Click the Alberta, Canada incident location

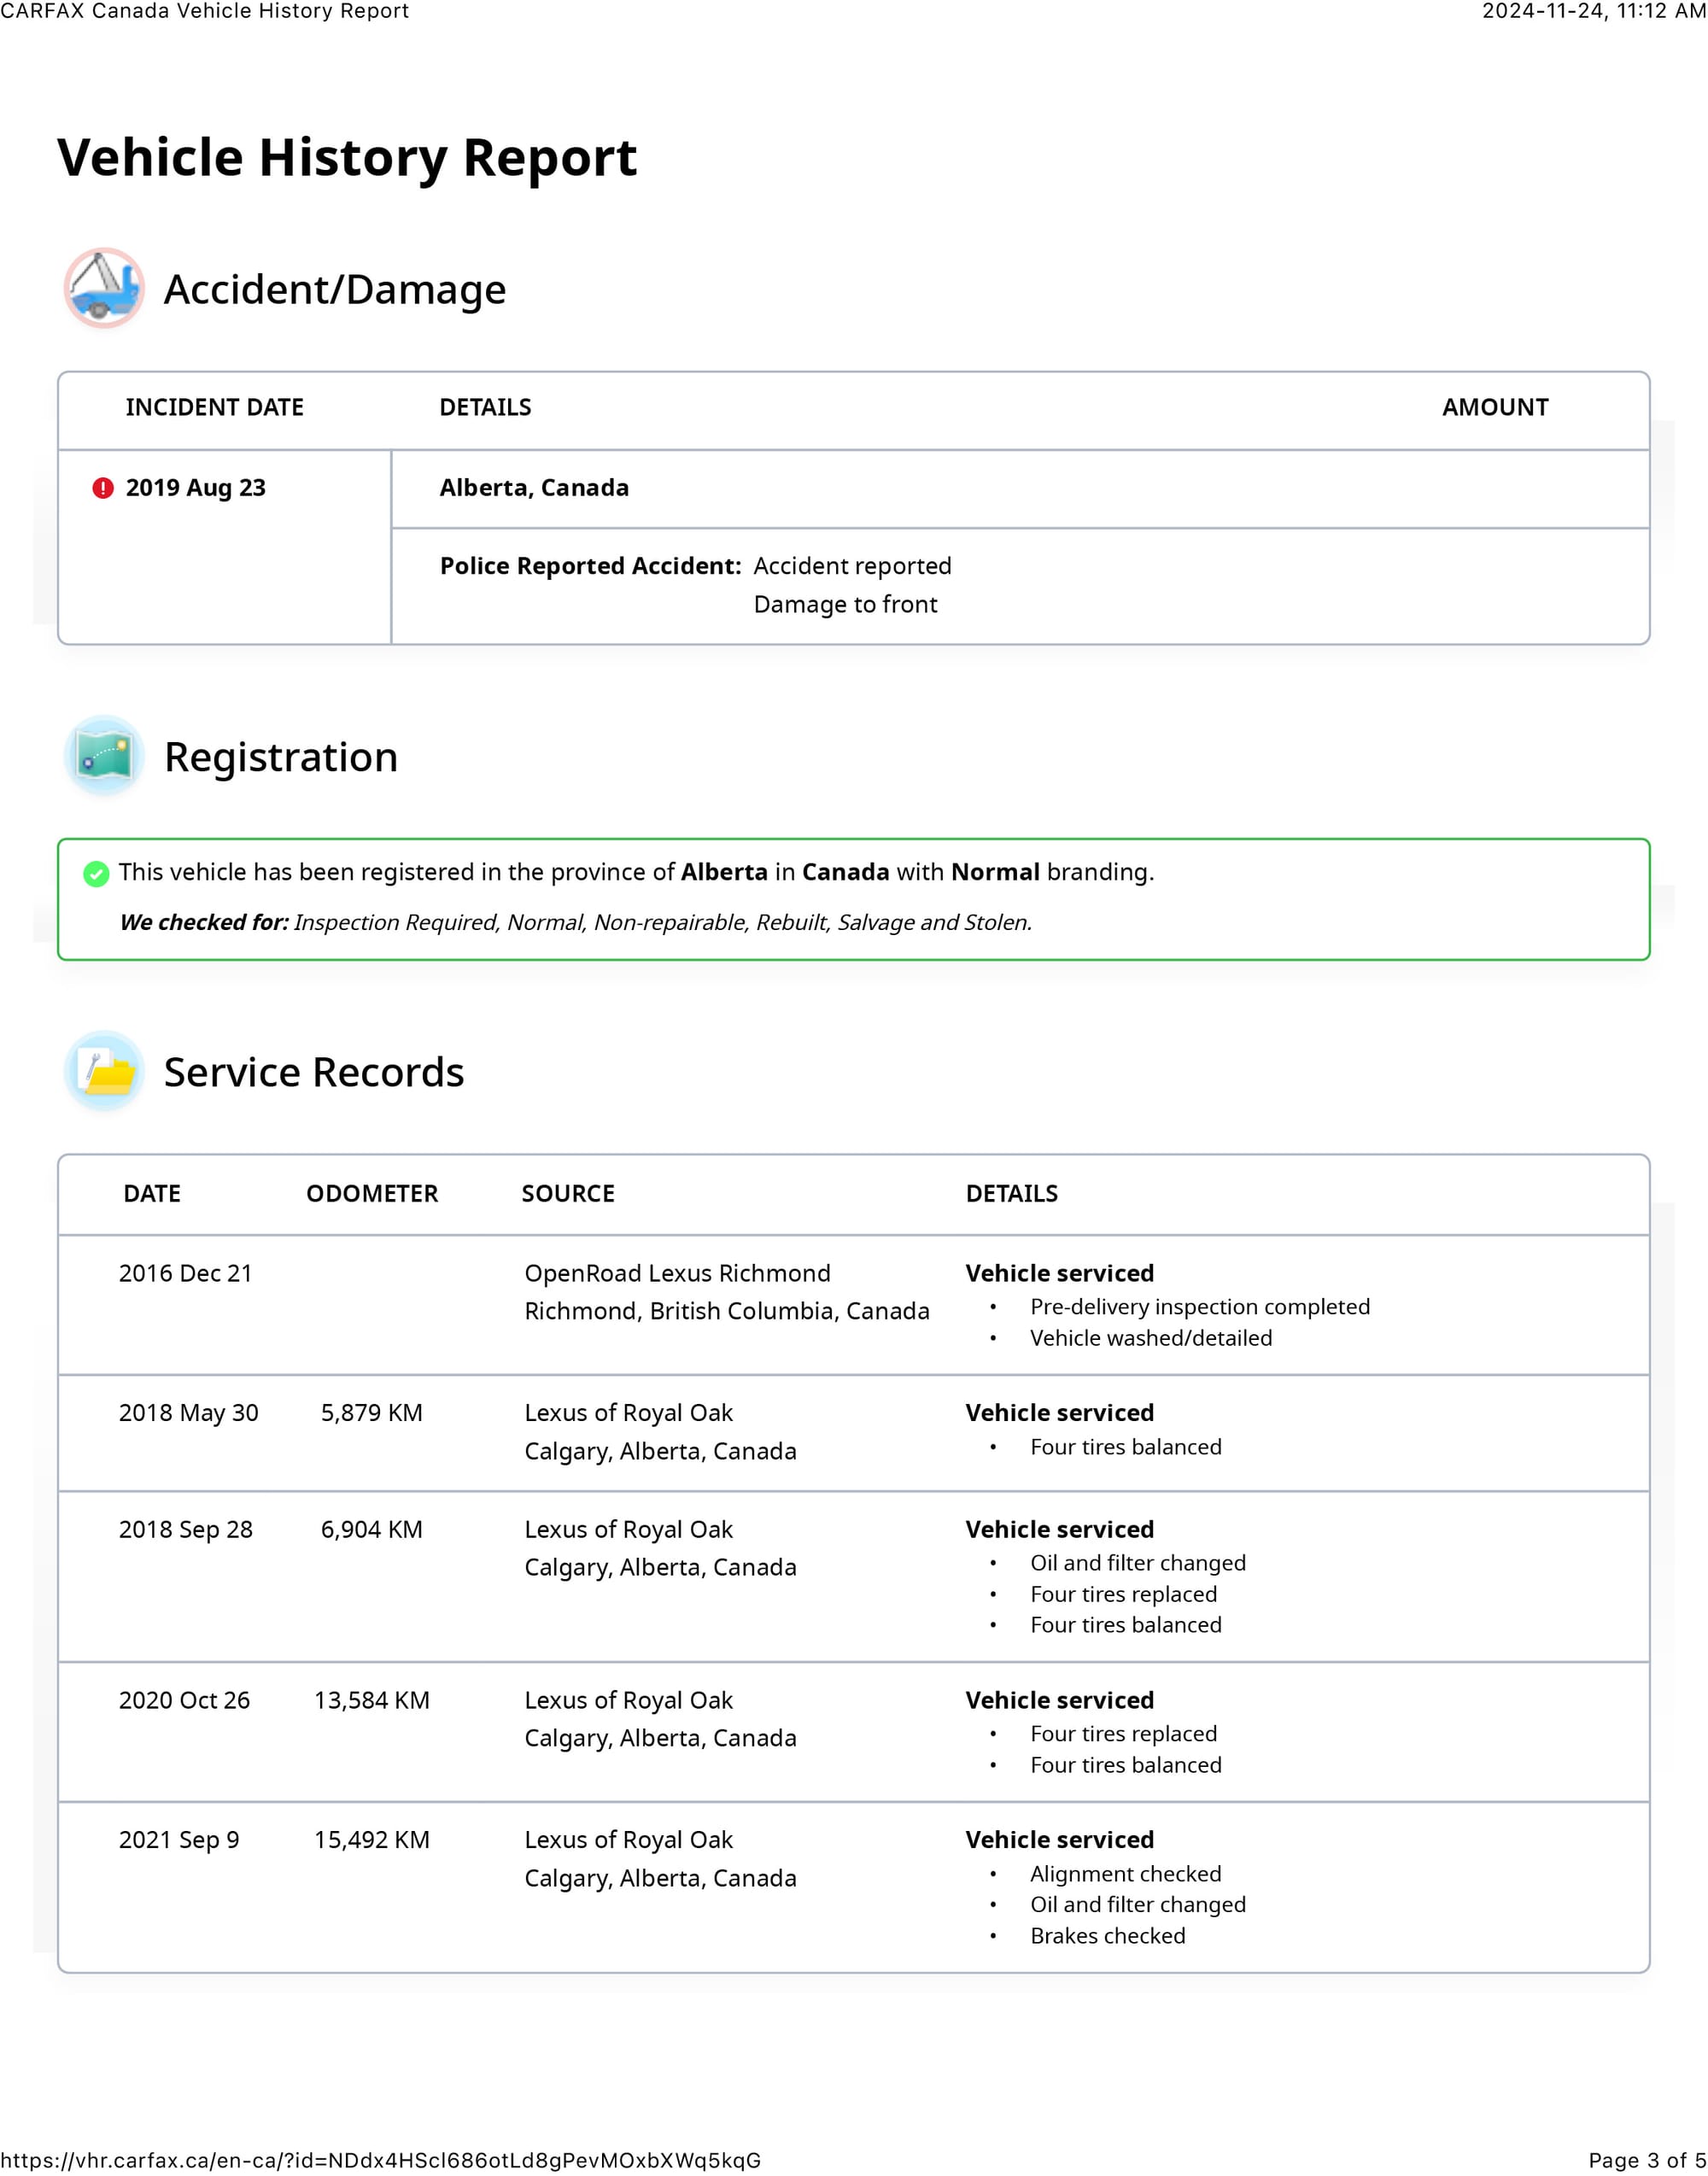tap(534, 488)
